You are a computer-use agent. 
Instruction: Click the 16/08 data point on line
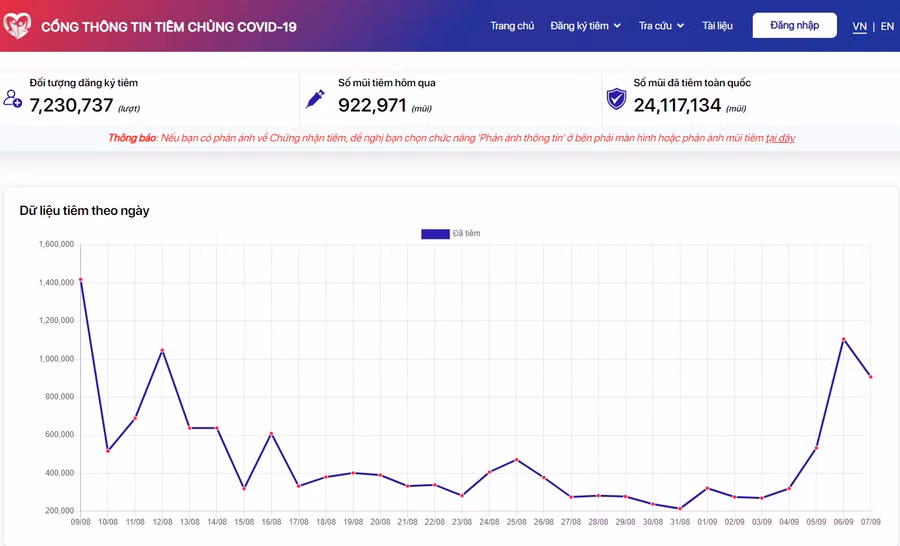[x=271, y=434]
